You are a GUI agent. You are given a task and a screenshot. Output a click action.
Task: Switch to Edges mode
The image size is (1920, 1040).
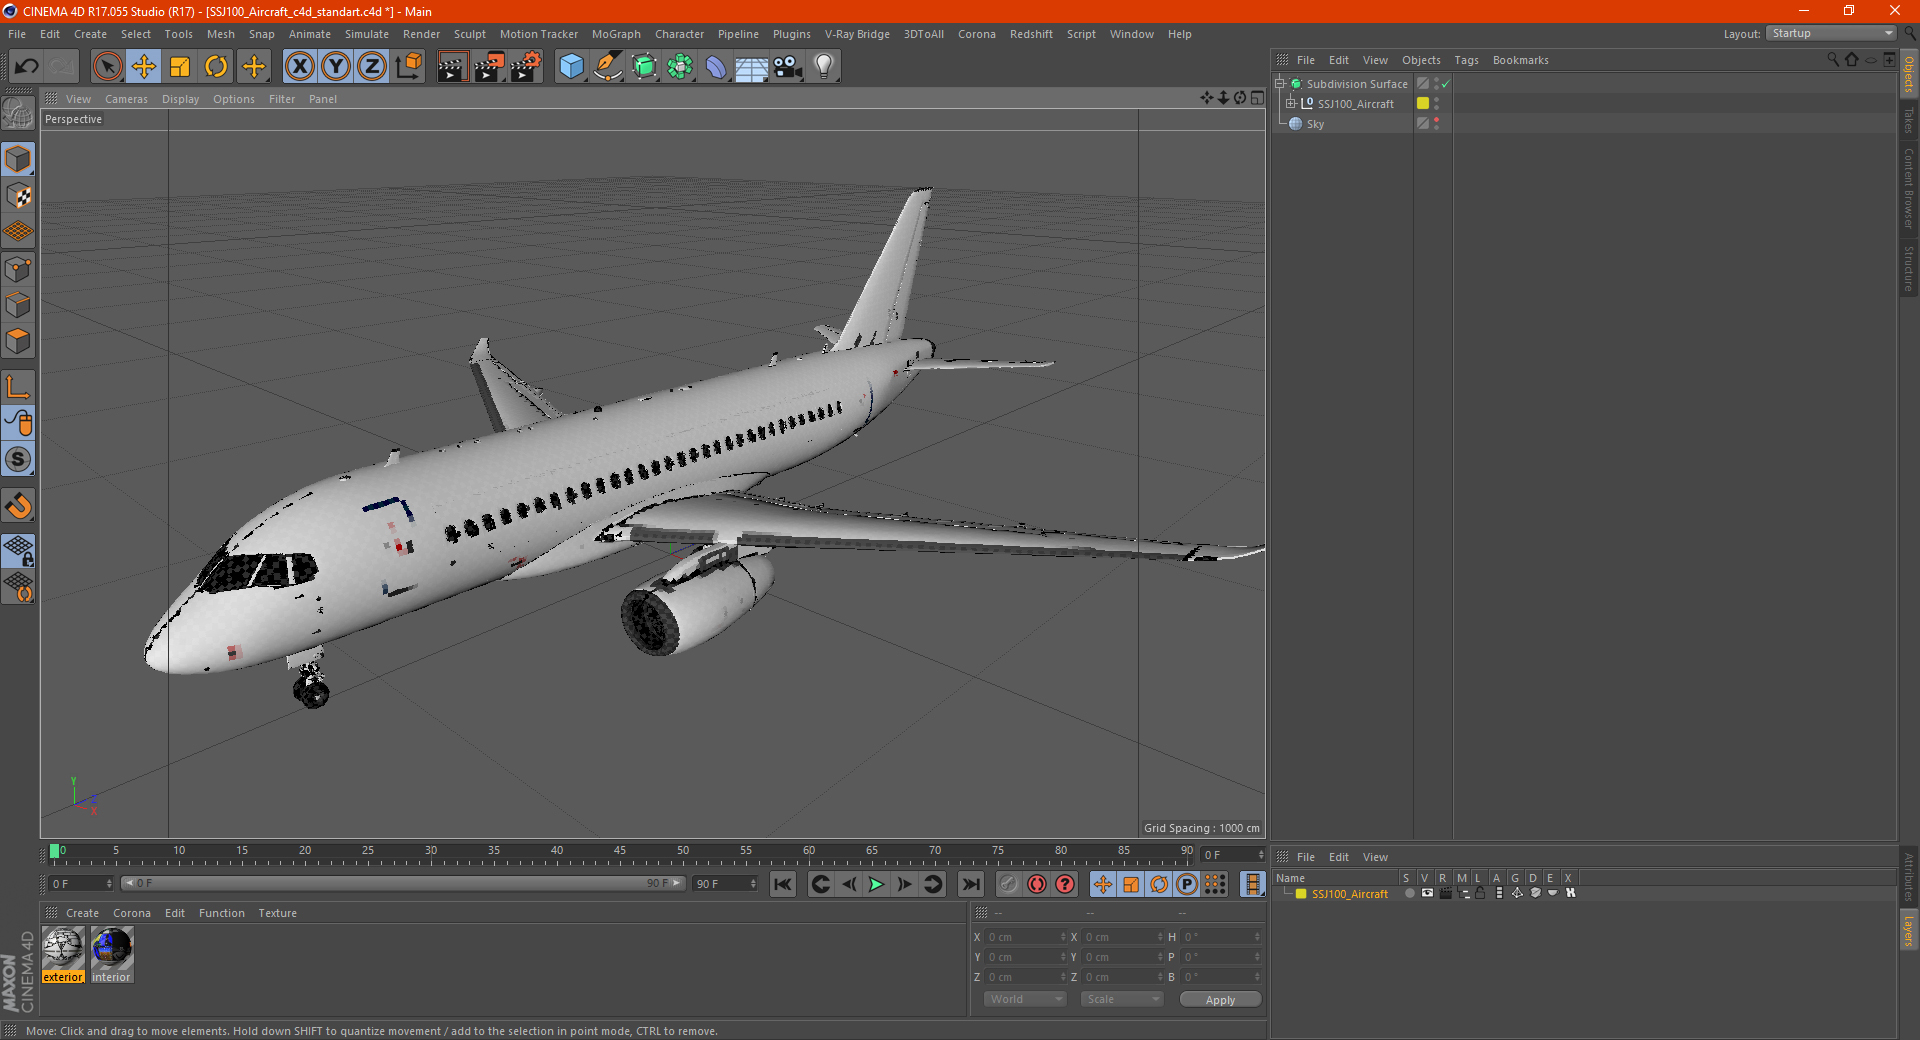pyautogui.click(x=18, y=305)
